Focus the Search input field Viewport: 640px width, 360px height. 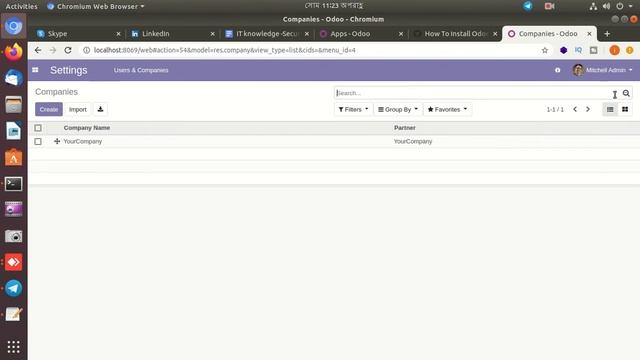point(473,93)
